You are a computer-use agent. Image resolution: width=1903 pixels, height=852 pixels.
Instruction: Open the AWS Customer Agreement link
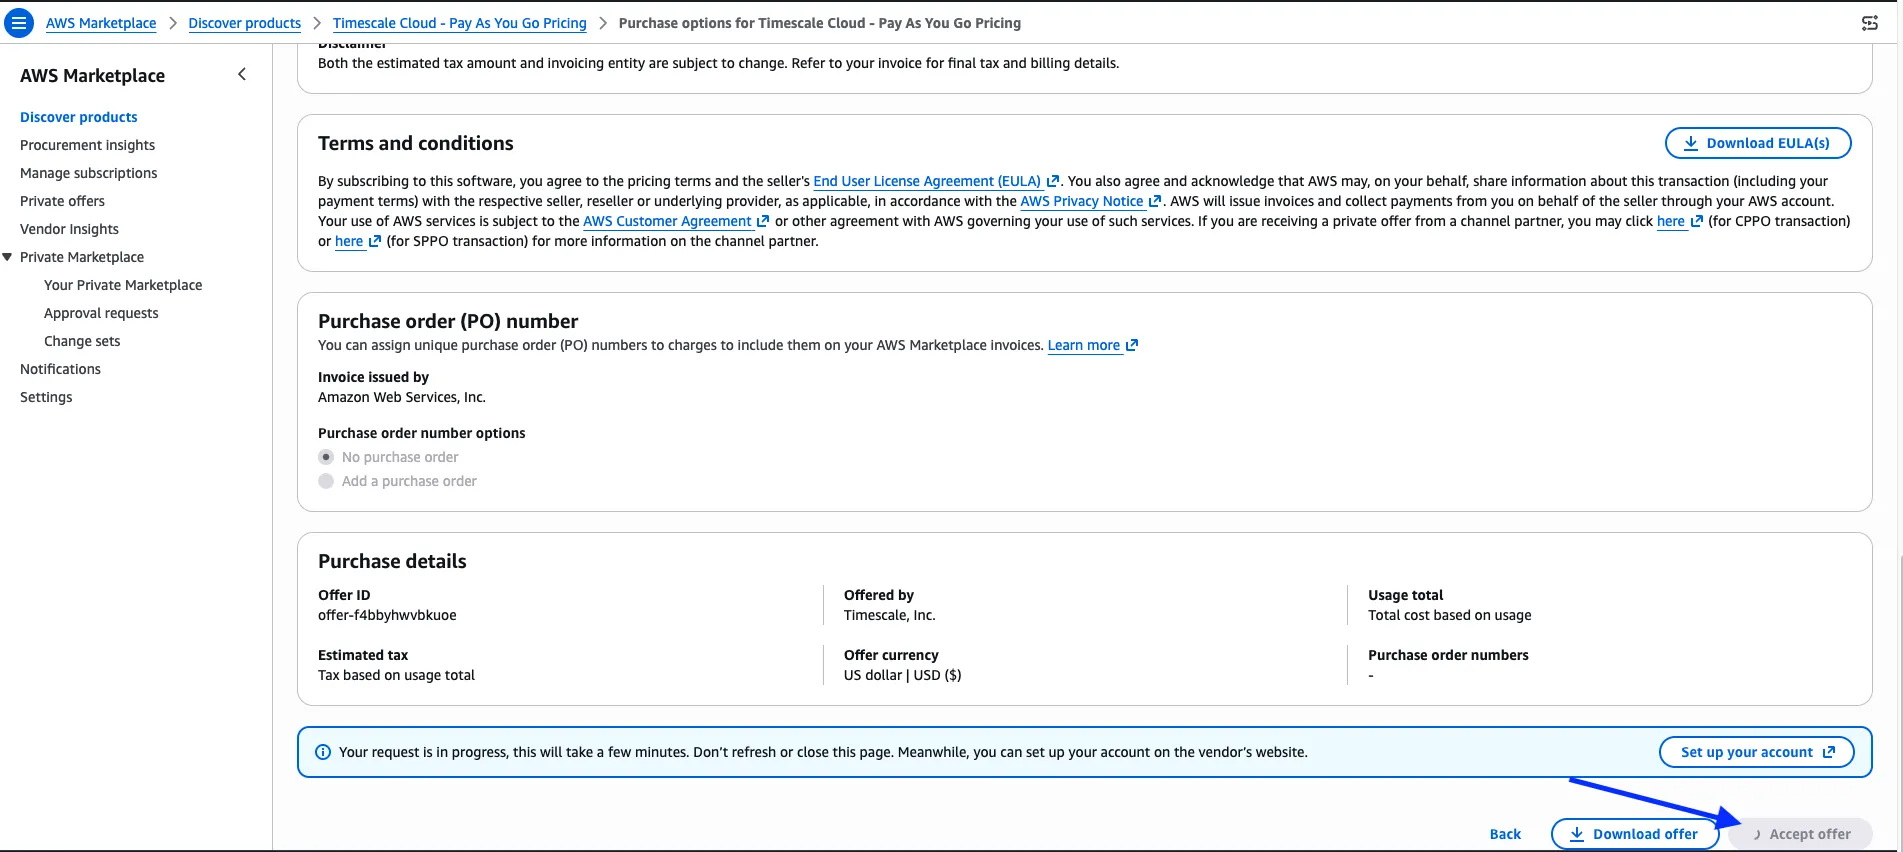point(667,221)
